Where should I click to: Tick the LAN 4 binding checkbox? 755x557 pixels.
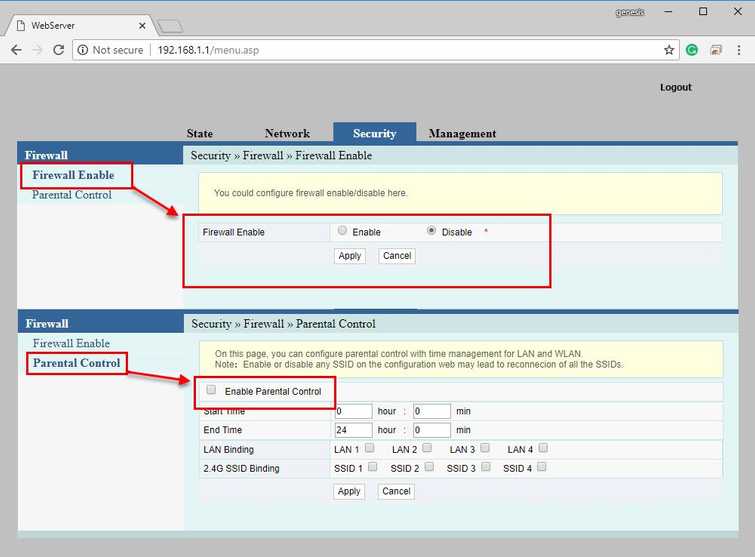[x=543, y=448]
